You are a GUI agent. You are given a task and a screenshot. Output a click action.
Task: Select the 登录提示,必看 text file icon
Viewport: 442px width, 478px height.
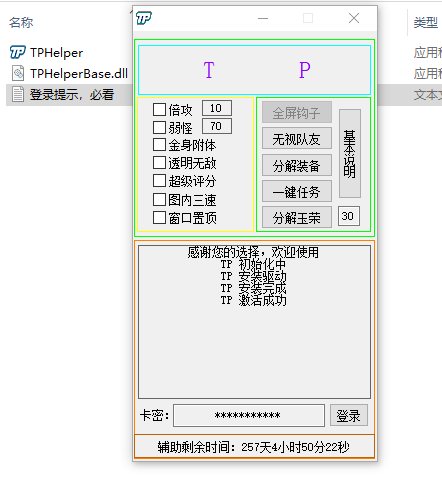[x=18, y=94]
